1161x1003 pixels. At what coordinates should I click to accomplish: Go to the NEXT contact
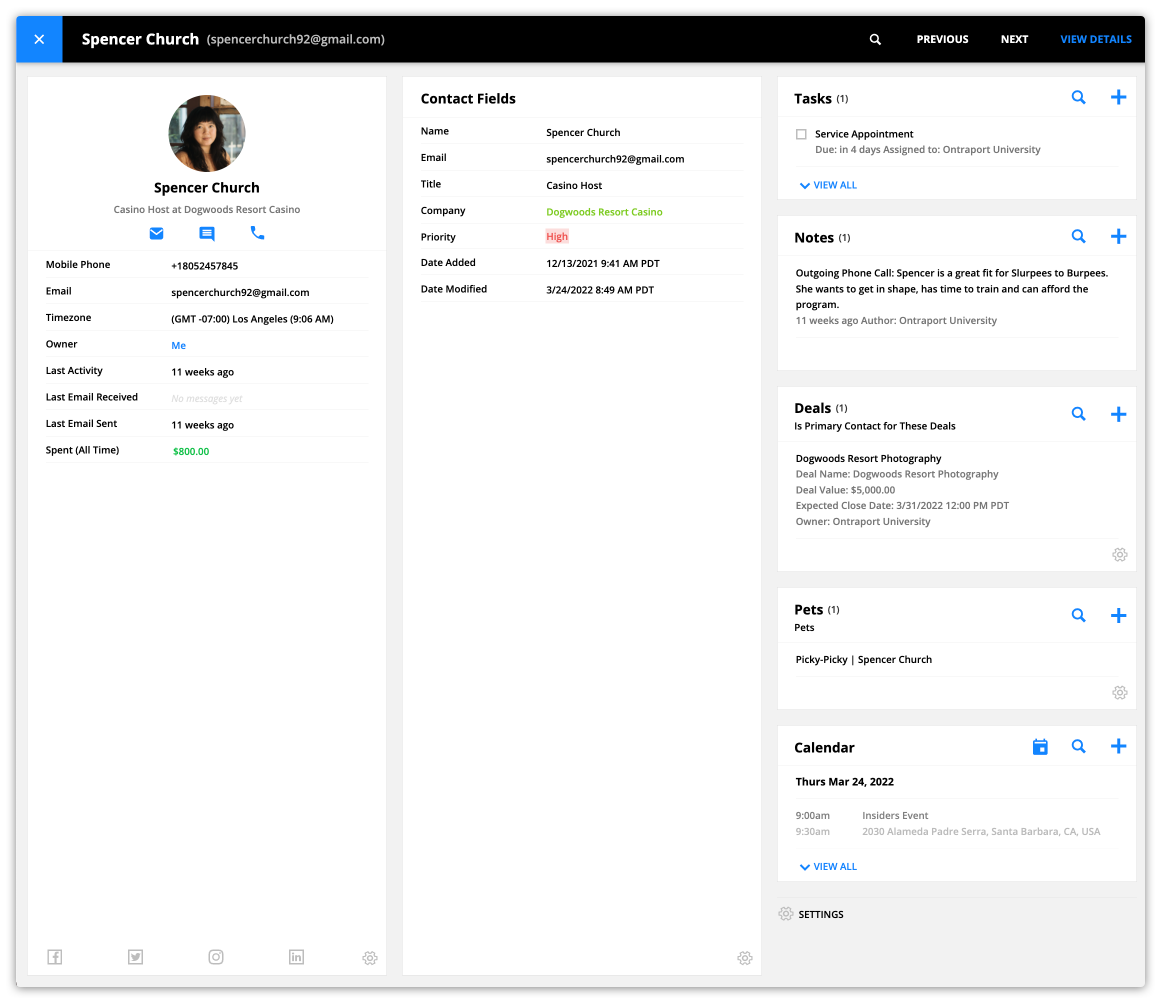pyautogui.click(x=1014, y=39)
